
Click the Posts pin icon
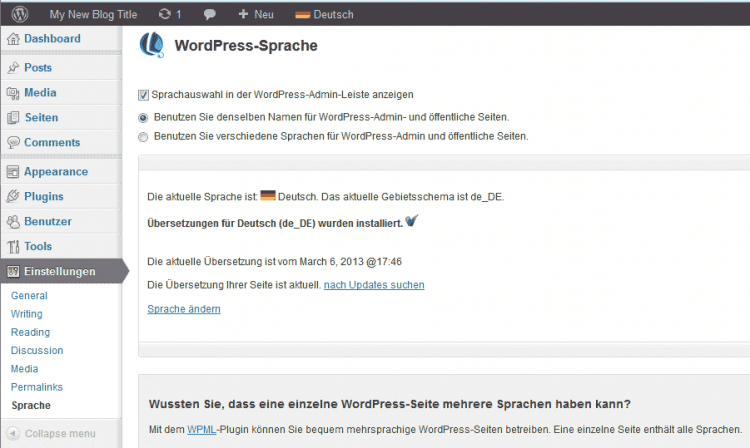click(x=13, y=68)
